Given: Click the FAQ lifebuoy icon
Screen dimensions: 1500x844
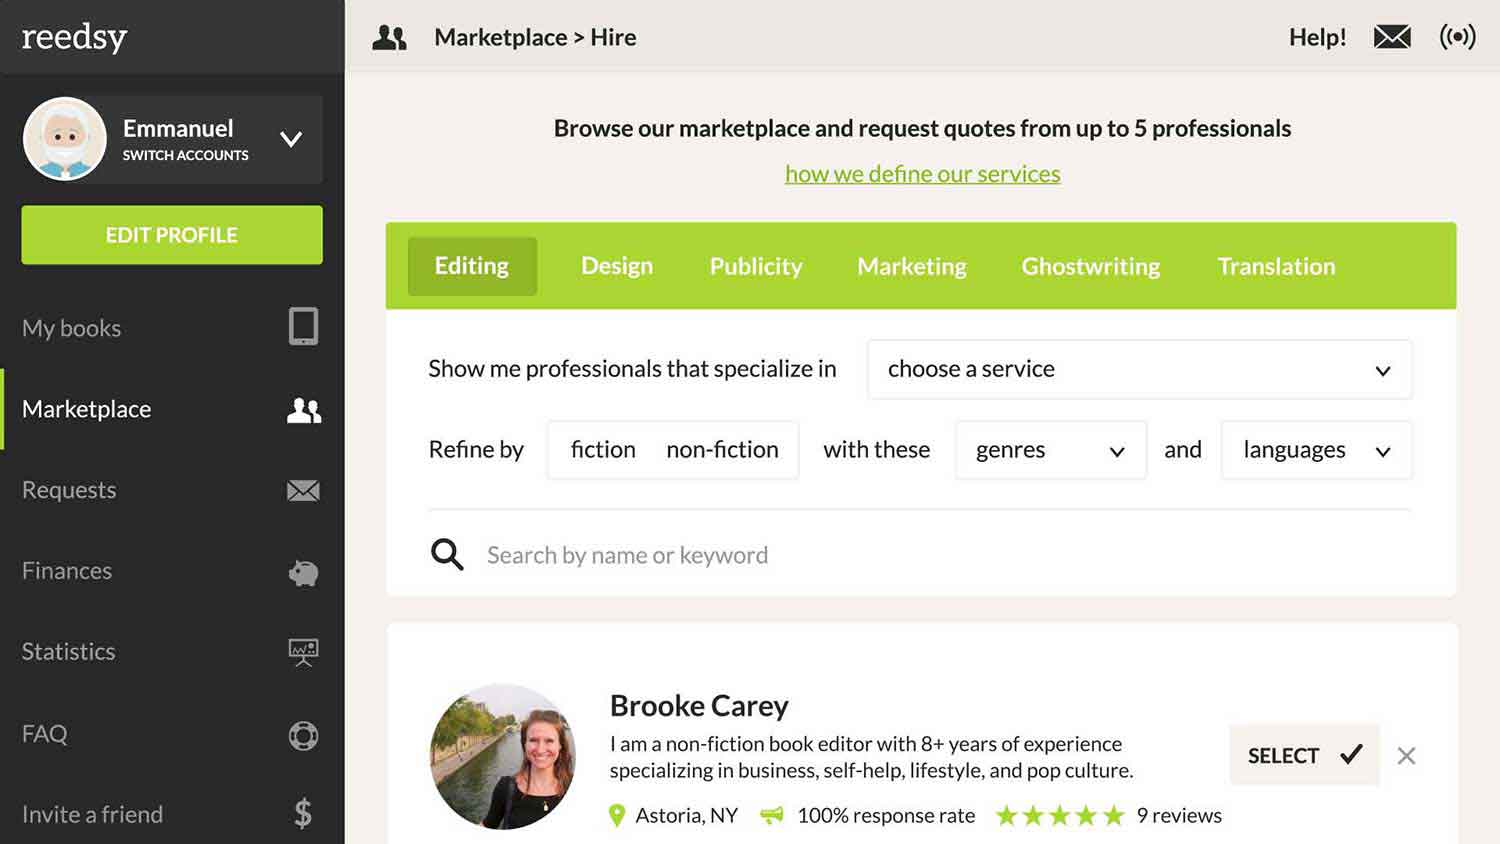Looking at the screenshot, I should point(303,734).
